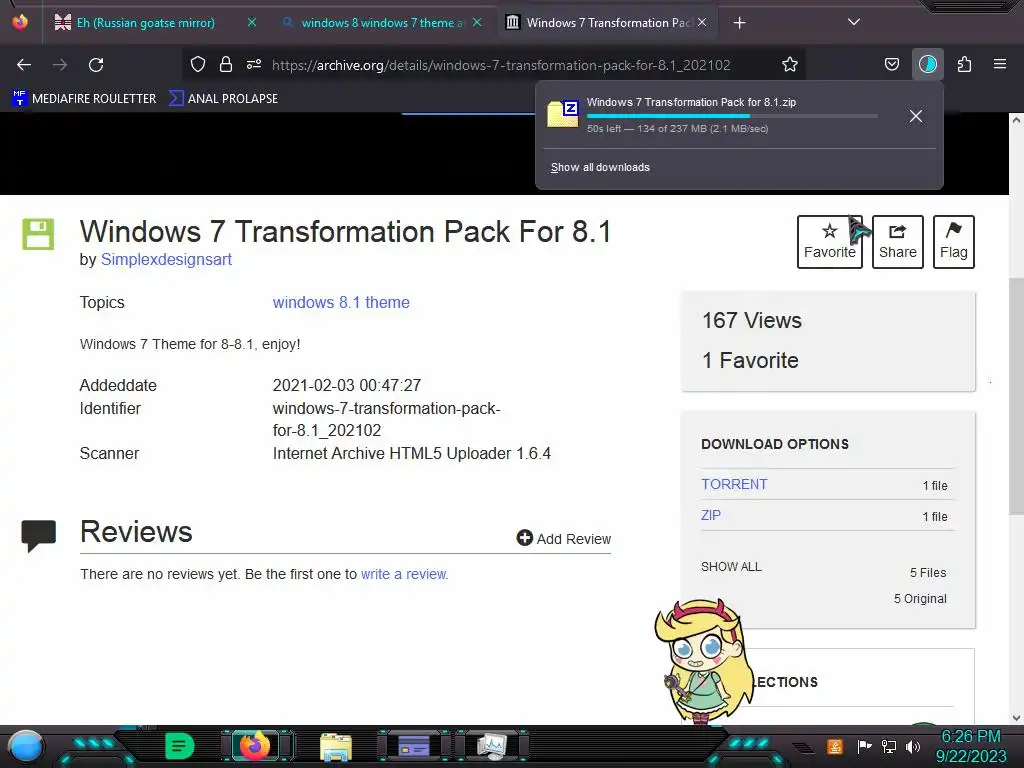
Task: Click the 5 Original files text
Action: [x=920, y=599]
